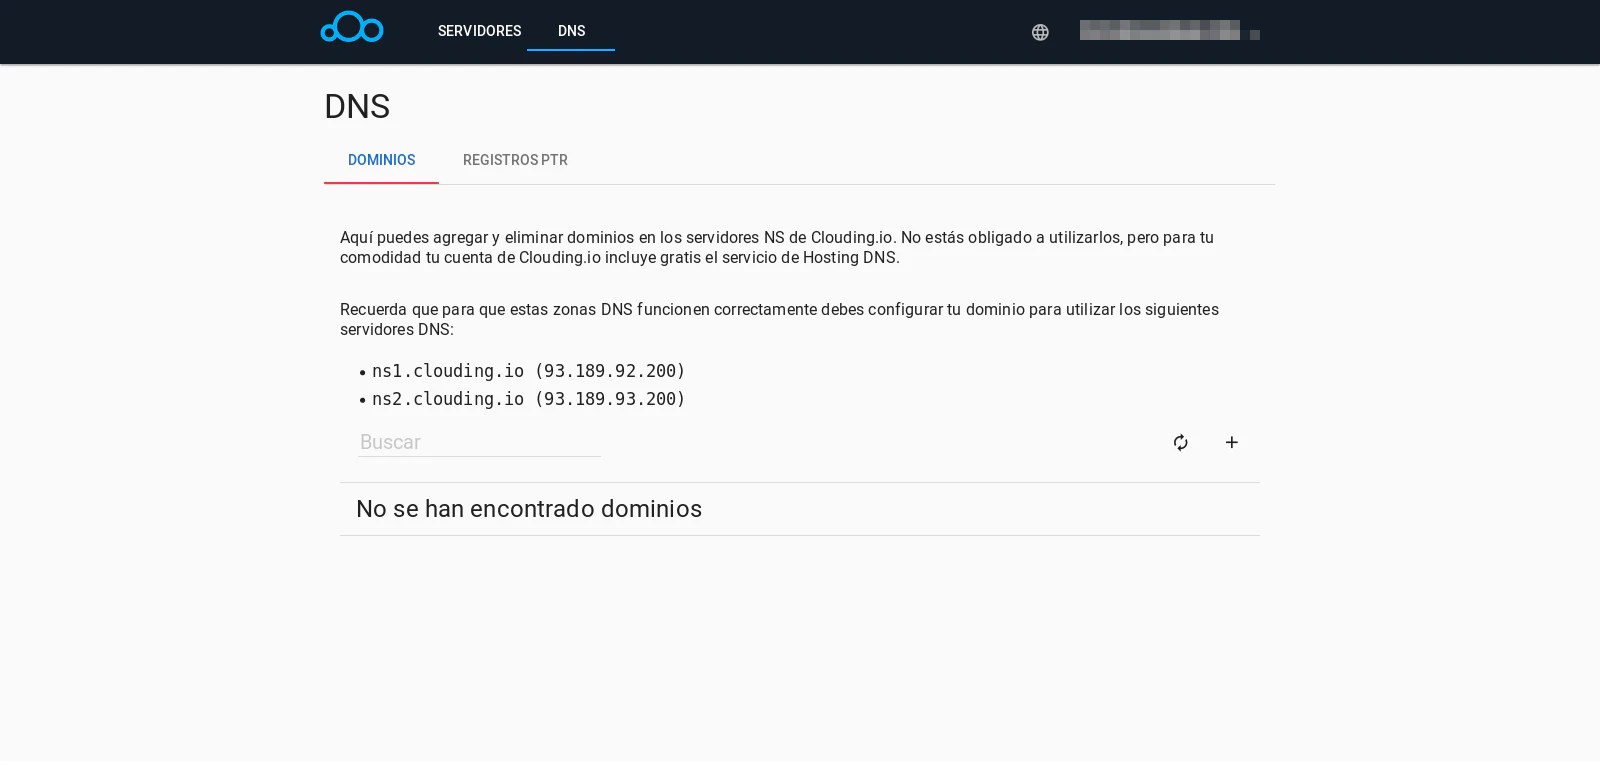Viewport: 1600px width, 765px height.
Task: Click the "No se han encontrado dominios" message
Action: tap(529, 509)
